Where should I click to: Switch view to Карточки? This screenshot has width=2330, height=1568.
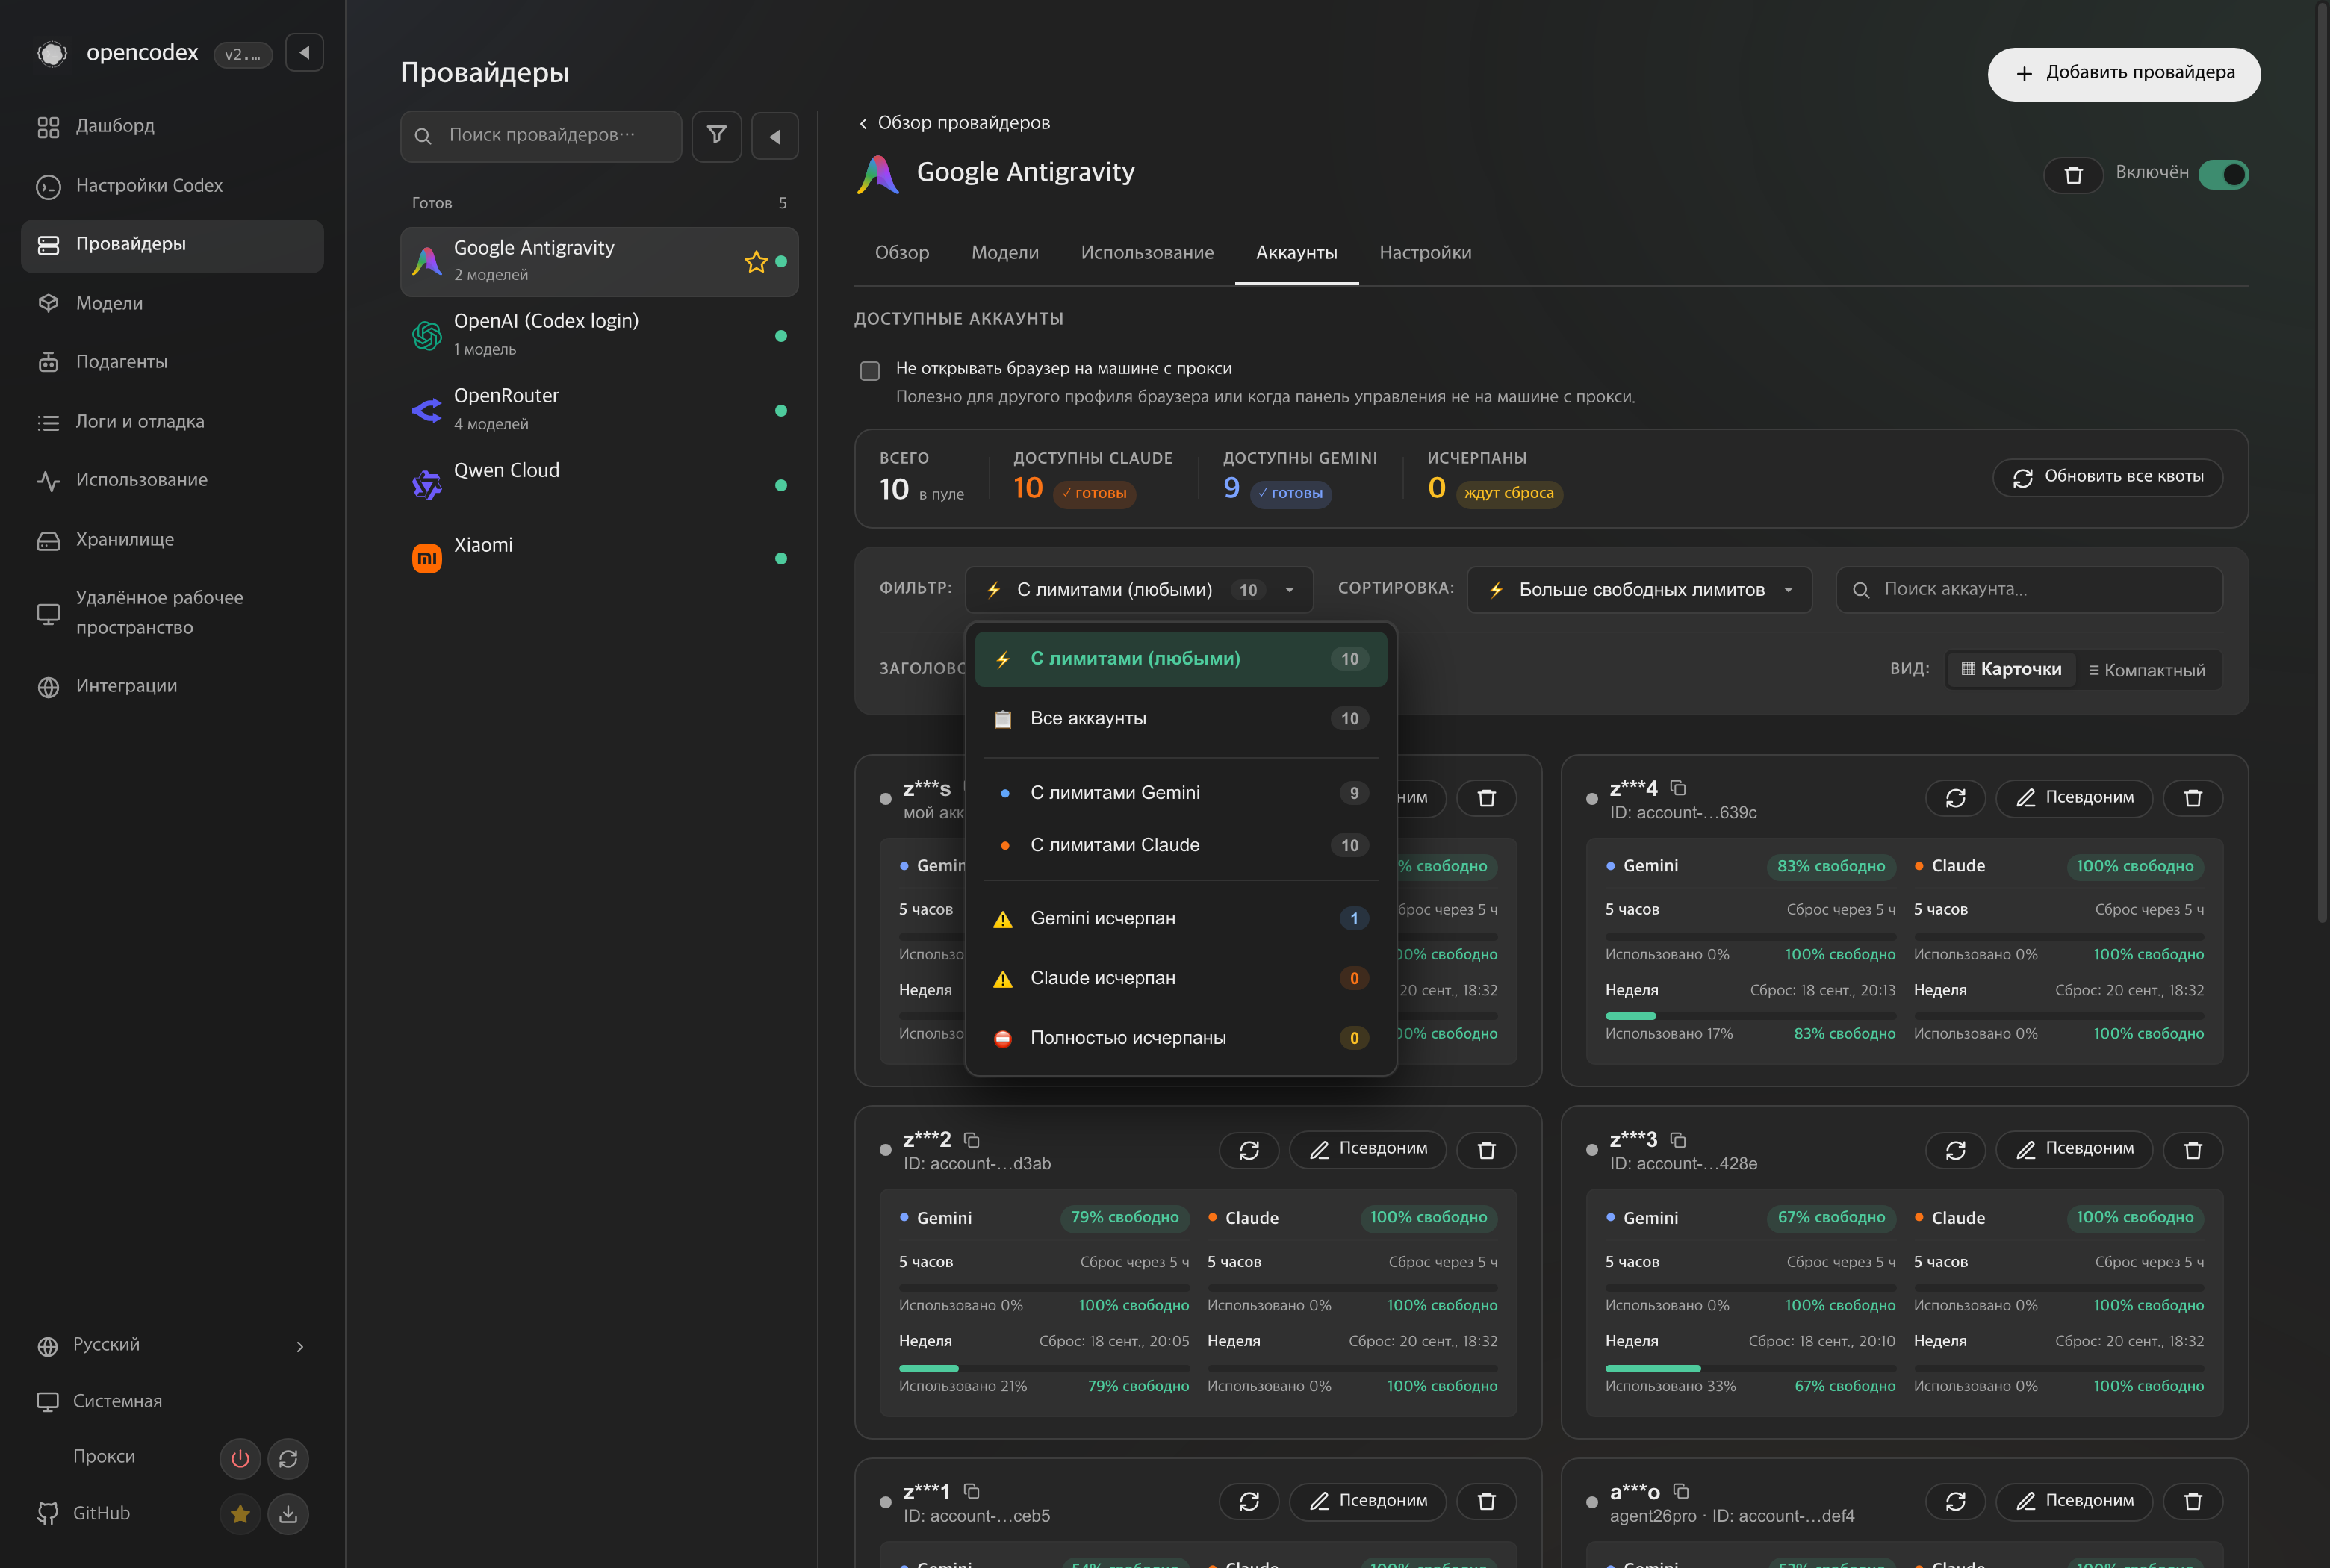[x=2011, y=669]
